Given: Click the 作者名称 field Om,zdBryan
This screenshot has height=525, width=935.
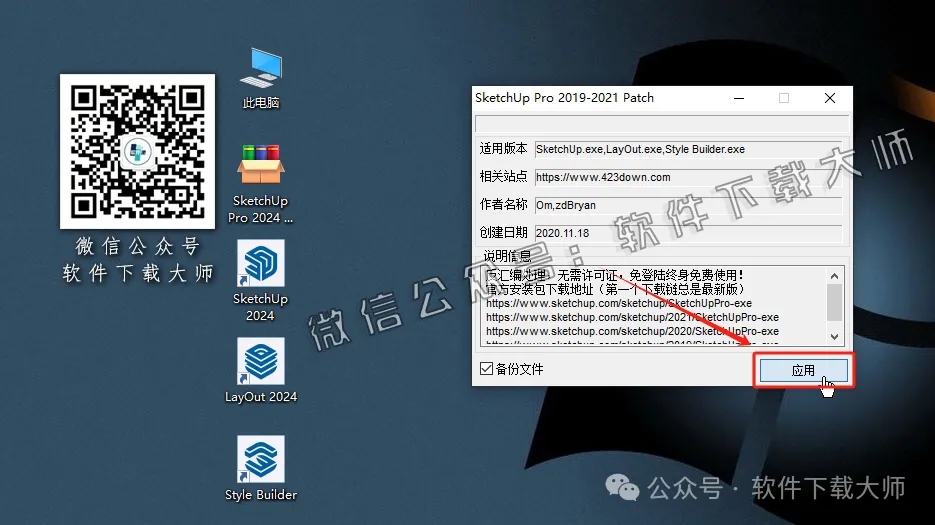Looking at the screenshot, I should tap(688, 205).
